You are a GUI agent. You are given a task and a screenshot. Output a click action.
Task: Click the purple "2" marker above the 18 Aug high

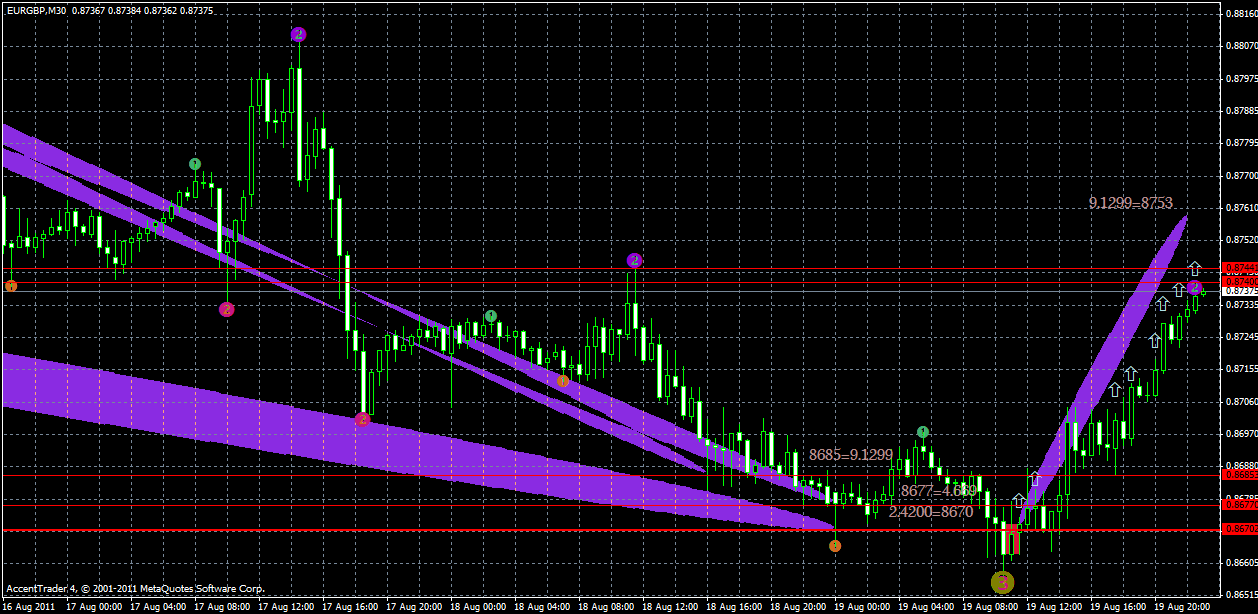click(634, 260)
